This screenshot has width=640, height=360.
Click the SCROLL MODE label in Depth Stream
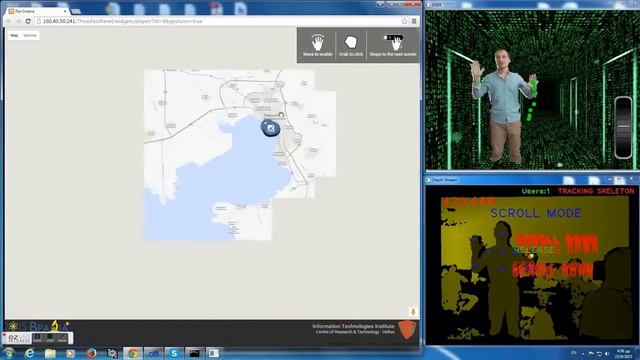tap(536, 213)
